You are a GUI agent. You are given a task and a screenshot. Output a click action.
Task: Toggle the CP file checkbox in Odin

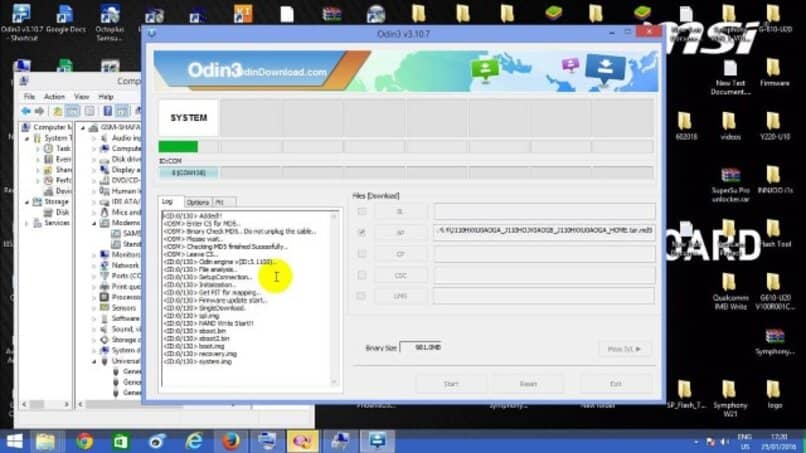click(362, 253)
